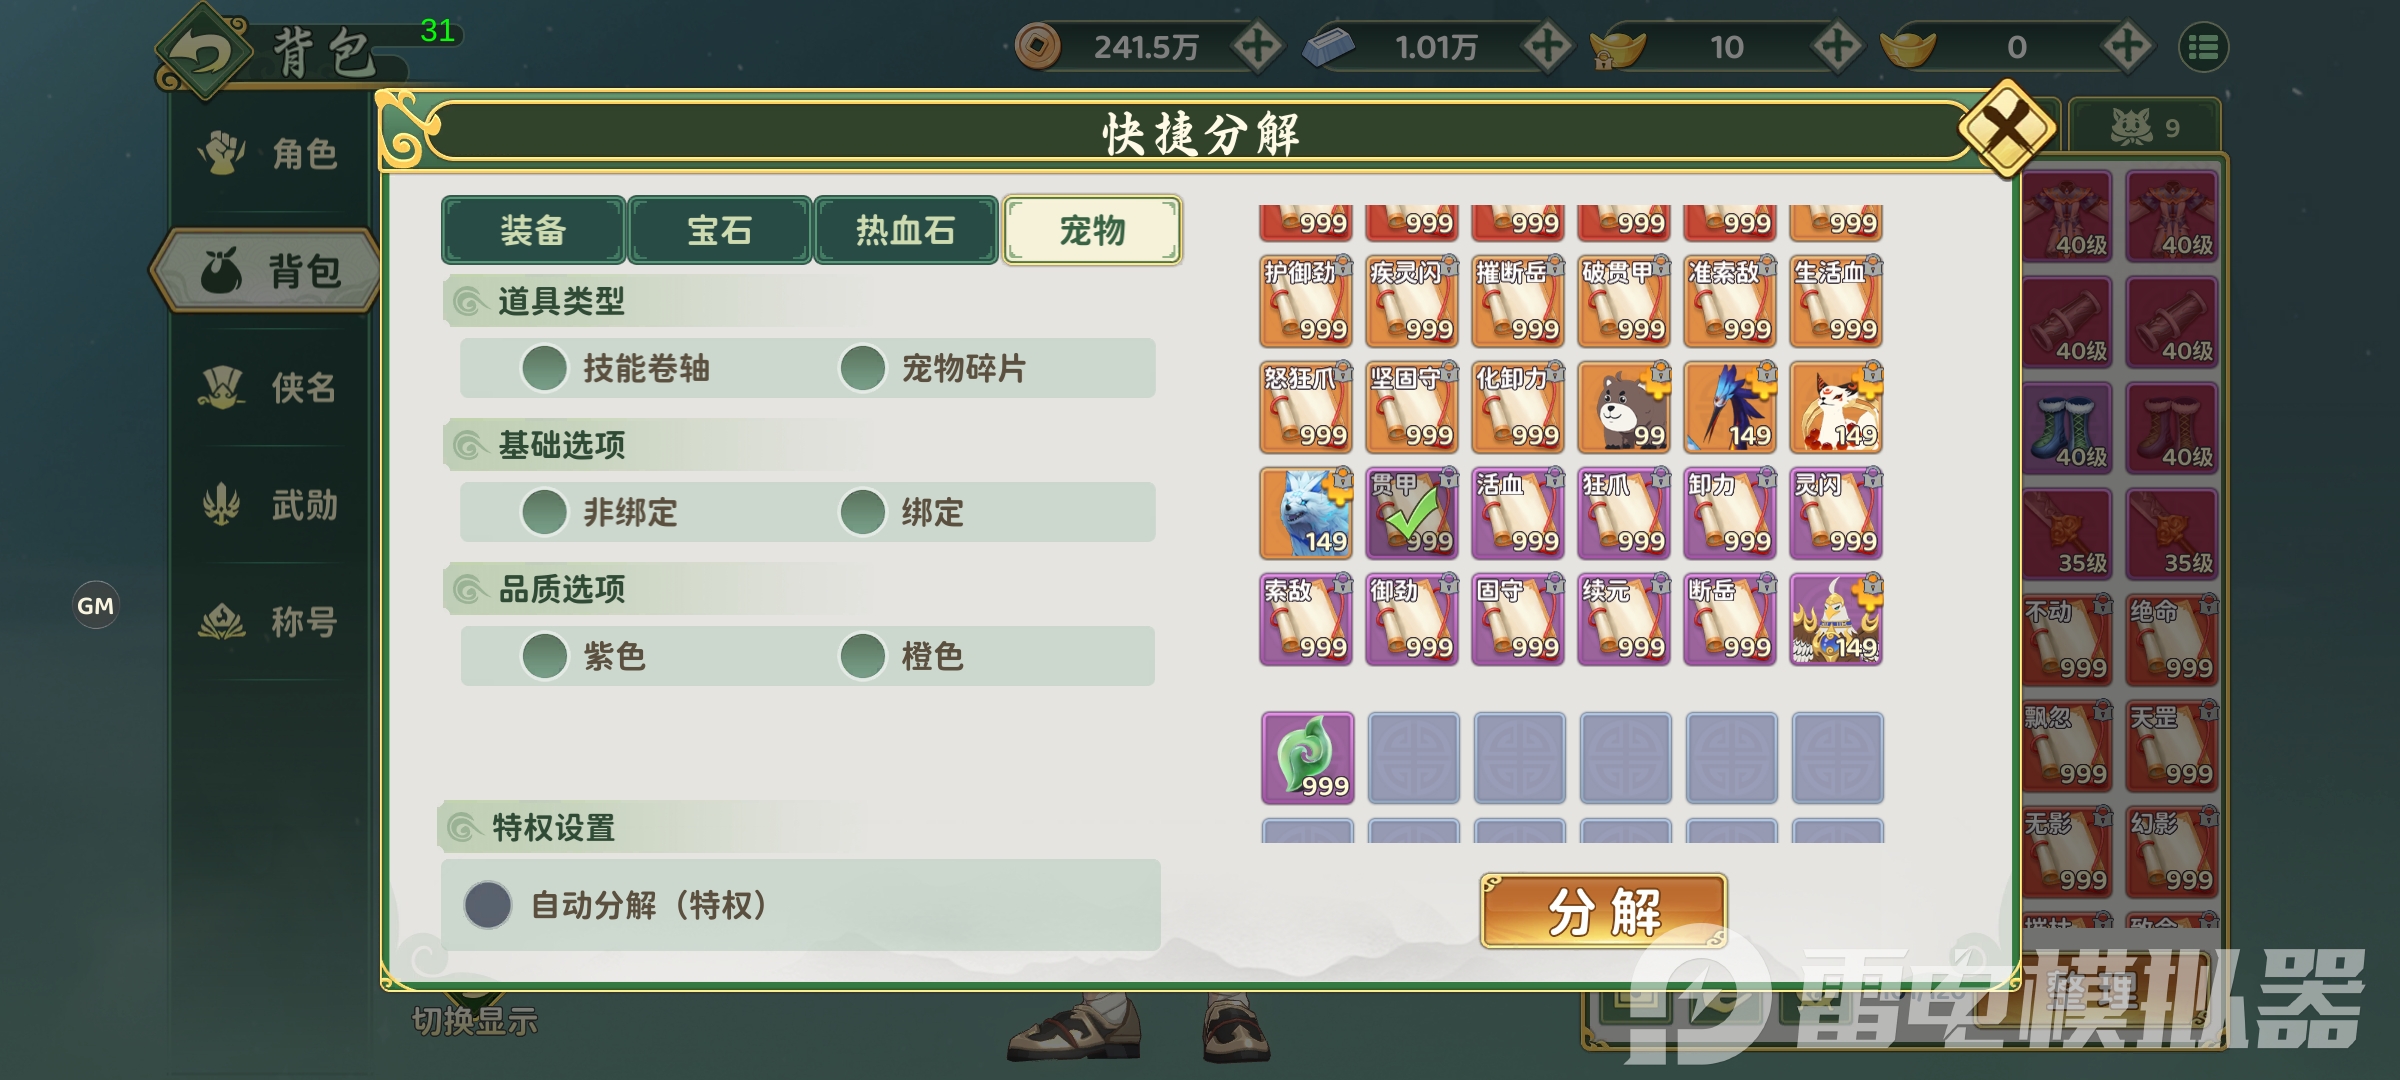Open the 武勋 sidebar menu
Screen dimensions: 2400x1080
[270, 505]
